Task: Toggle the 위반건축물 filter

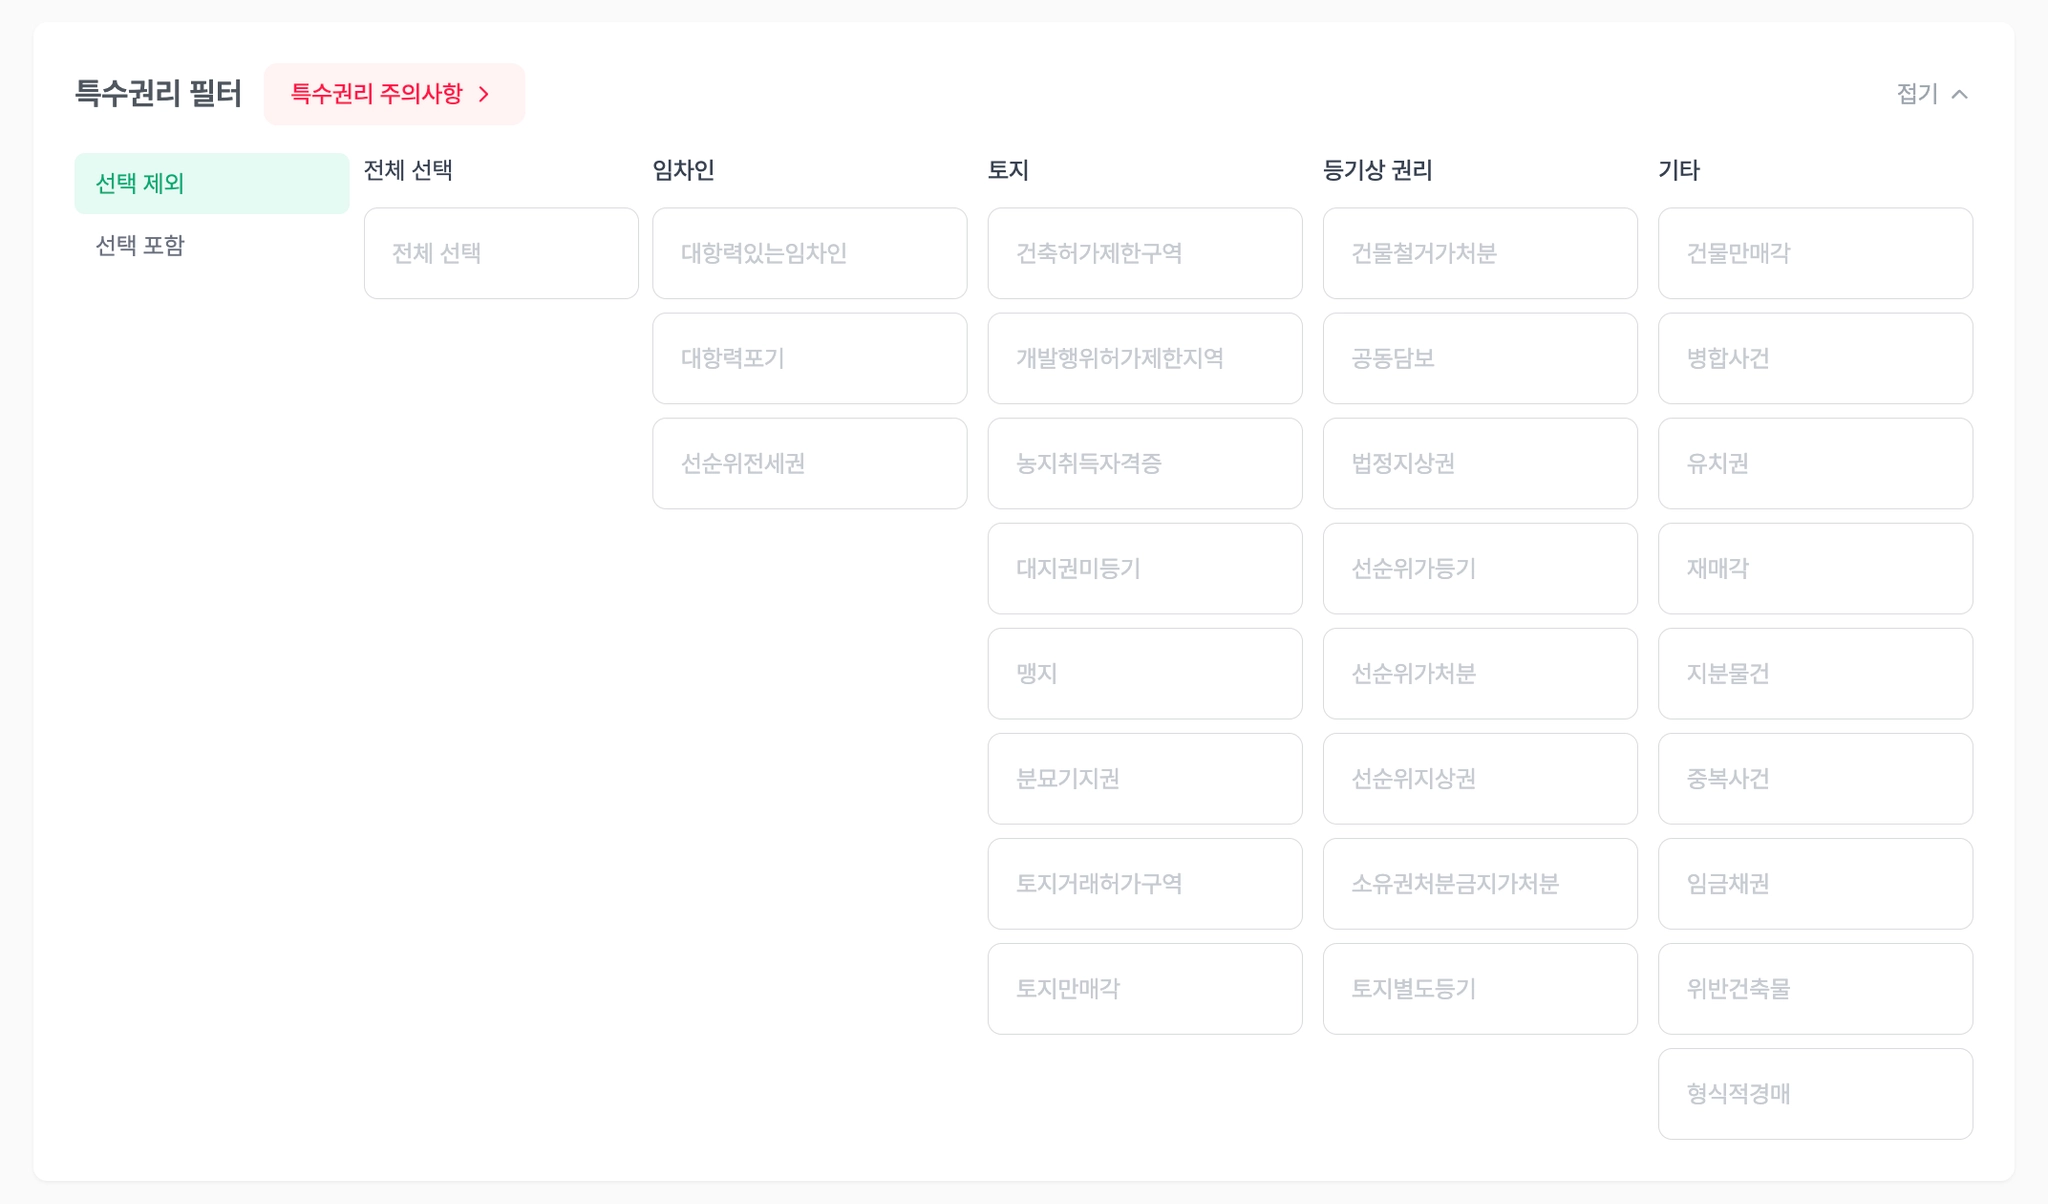Action: (x=1814, y=988)
